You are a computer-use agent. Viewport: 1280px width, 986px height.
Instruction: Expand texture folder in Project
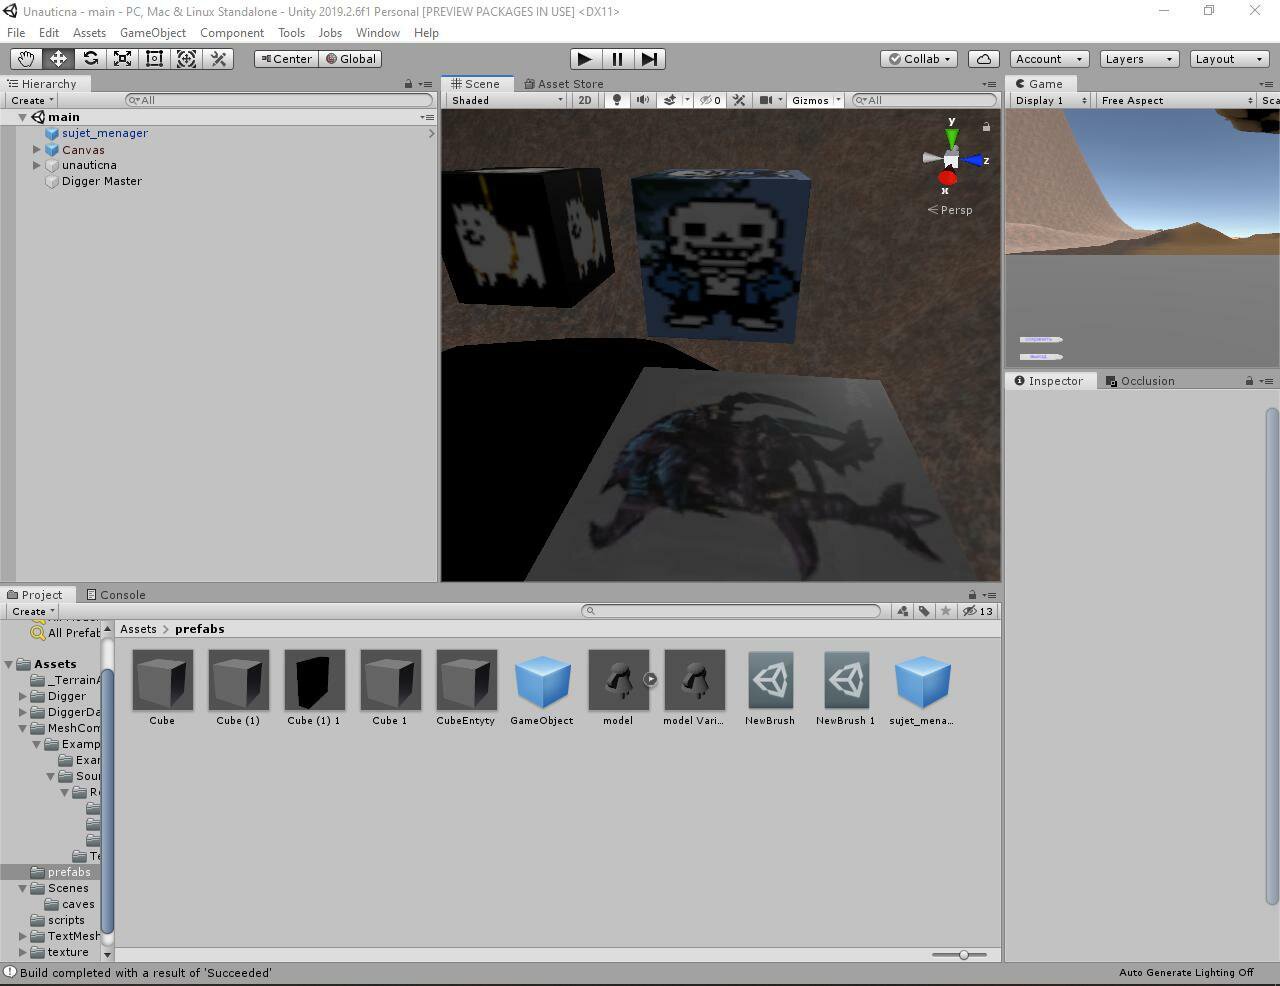pos(23,952)
